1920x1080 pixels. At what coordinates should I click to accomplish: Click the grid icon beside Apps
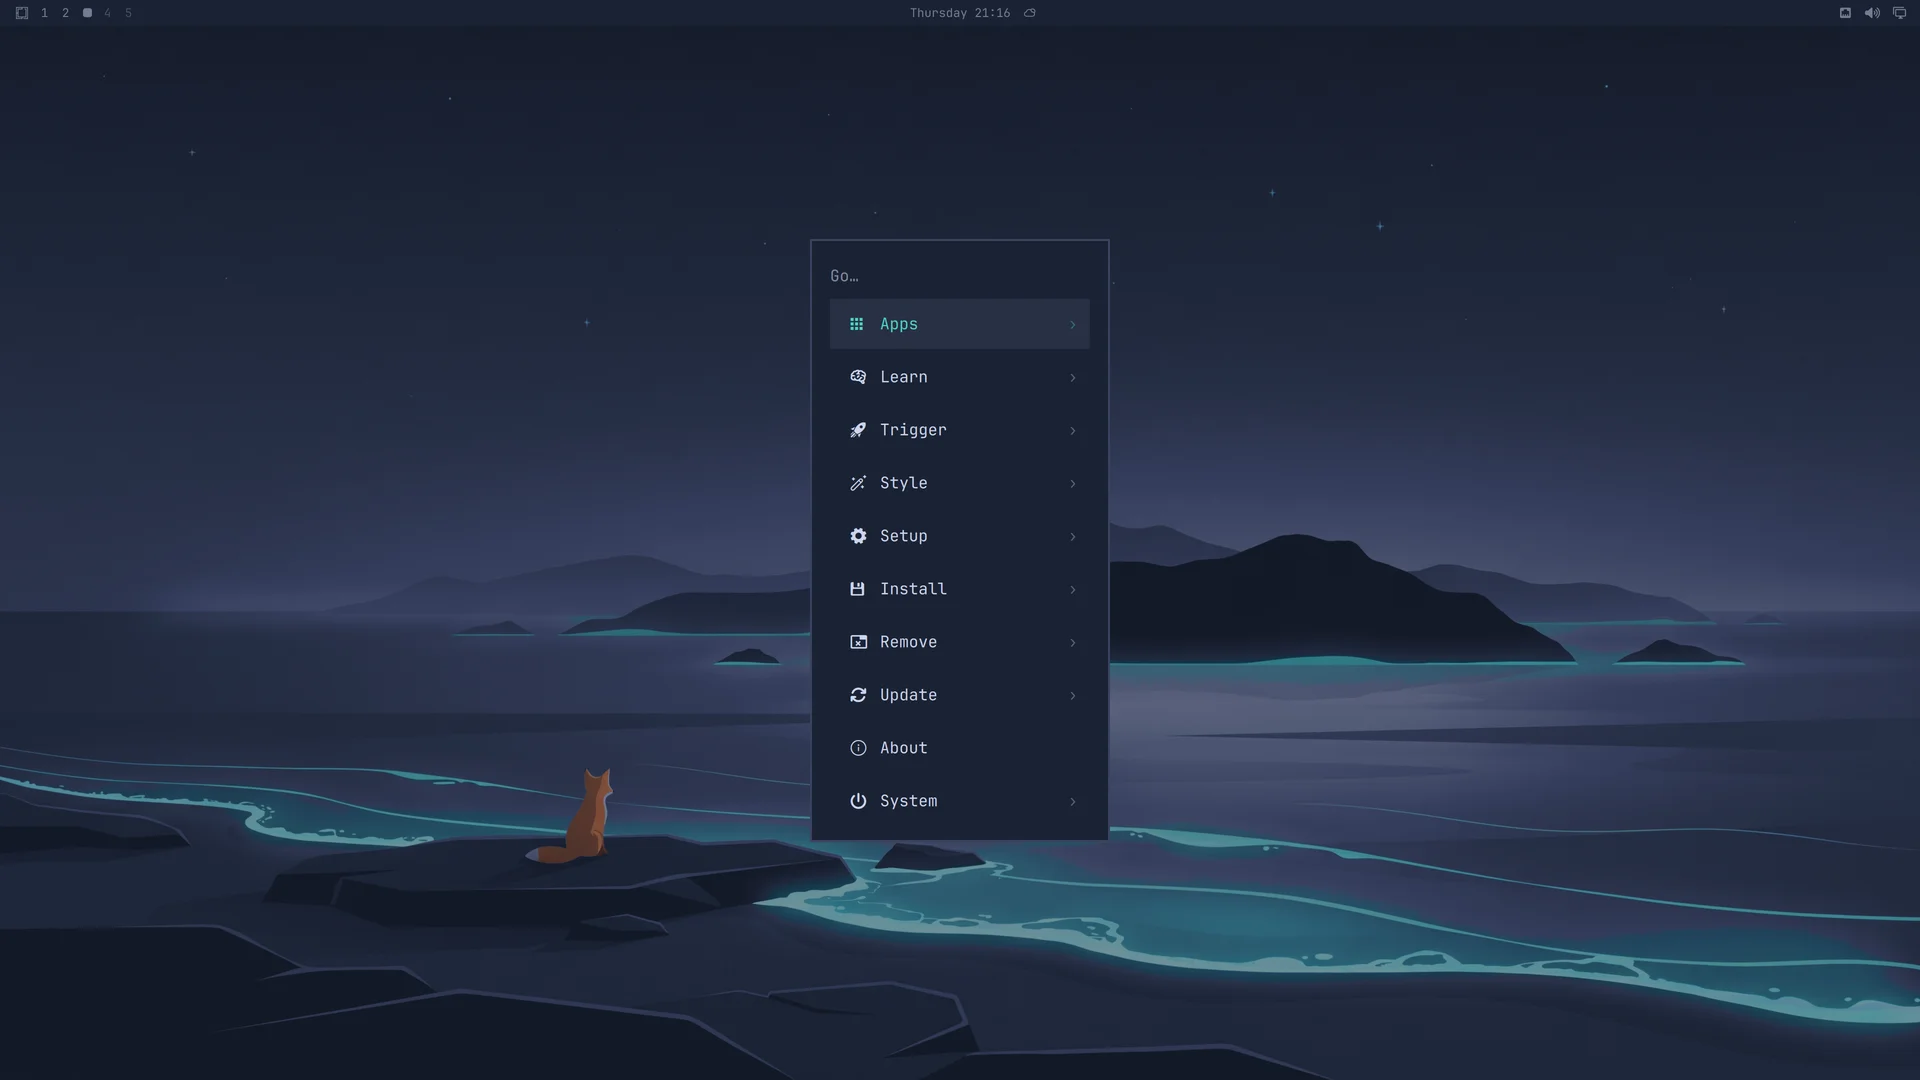856,324
